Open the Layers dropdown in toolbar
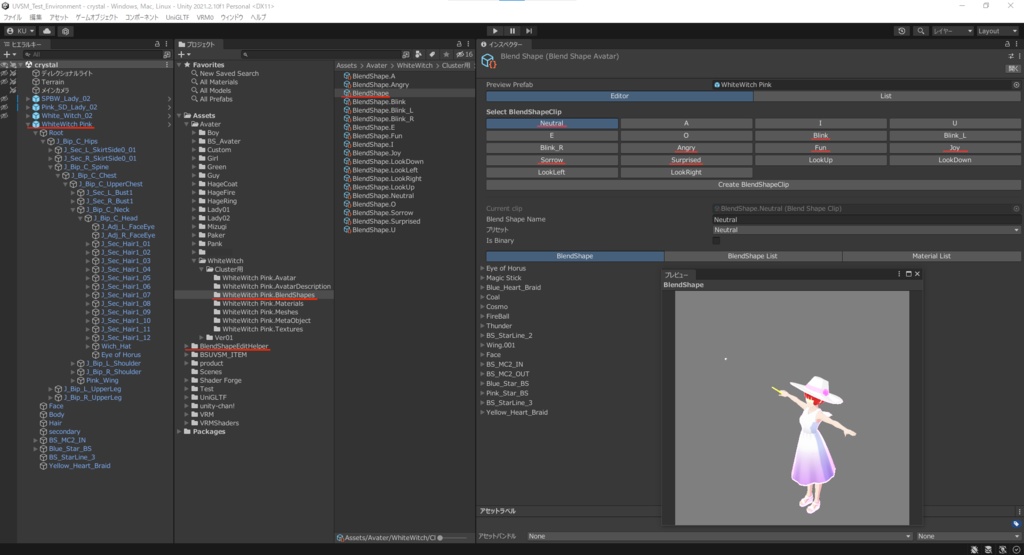1024x555 pixels. pos(952,31)
